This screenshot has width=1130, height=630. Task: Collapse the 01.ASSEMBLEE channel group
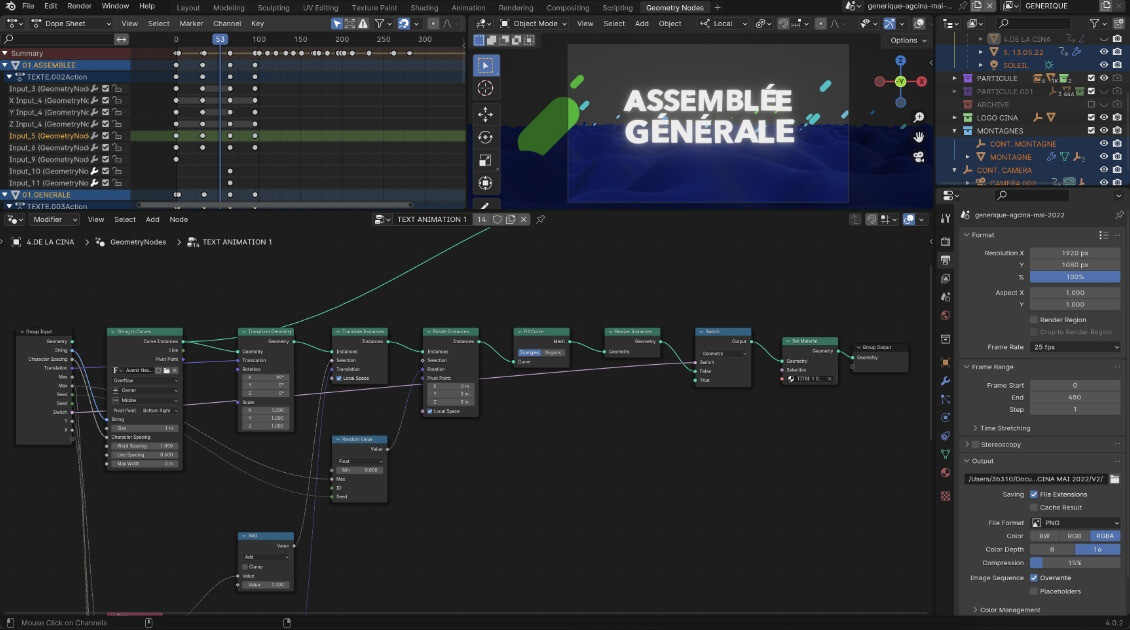click(x=5, y=65)
